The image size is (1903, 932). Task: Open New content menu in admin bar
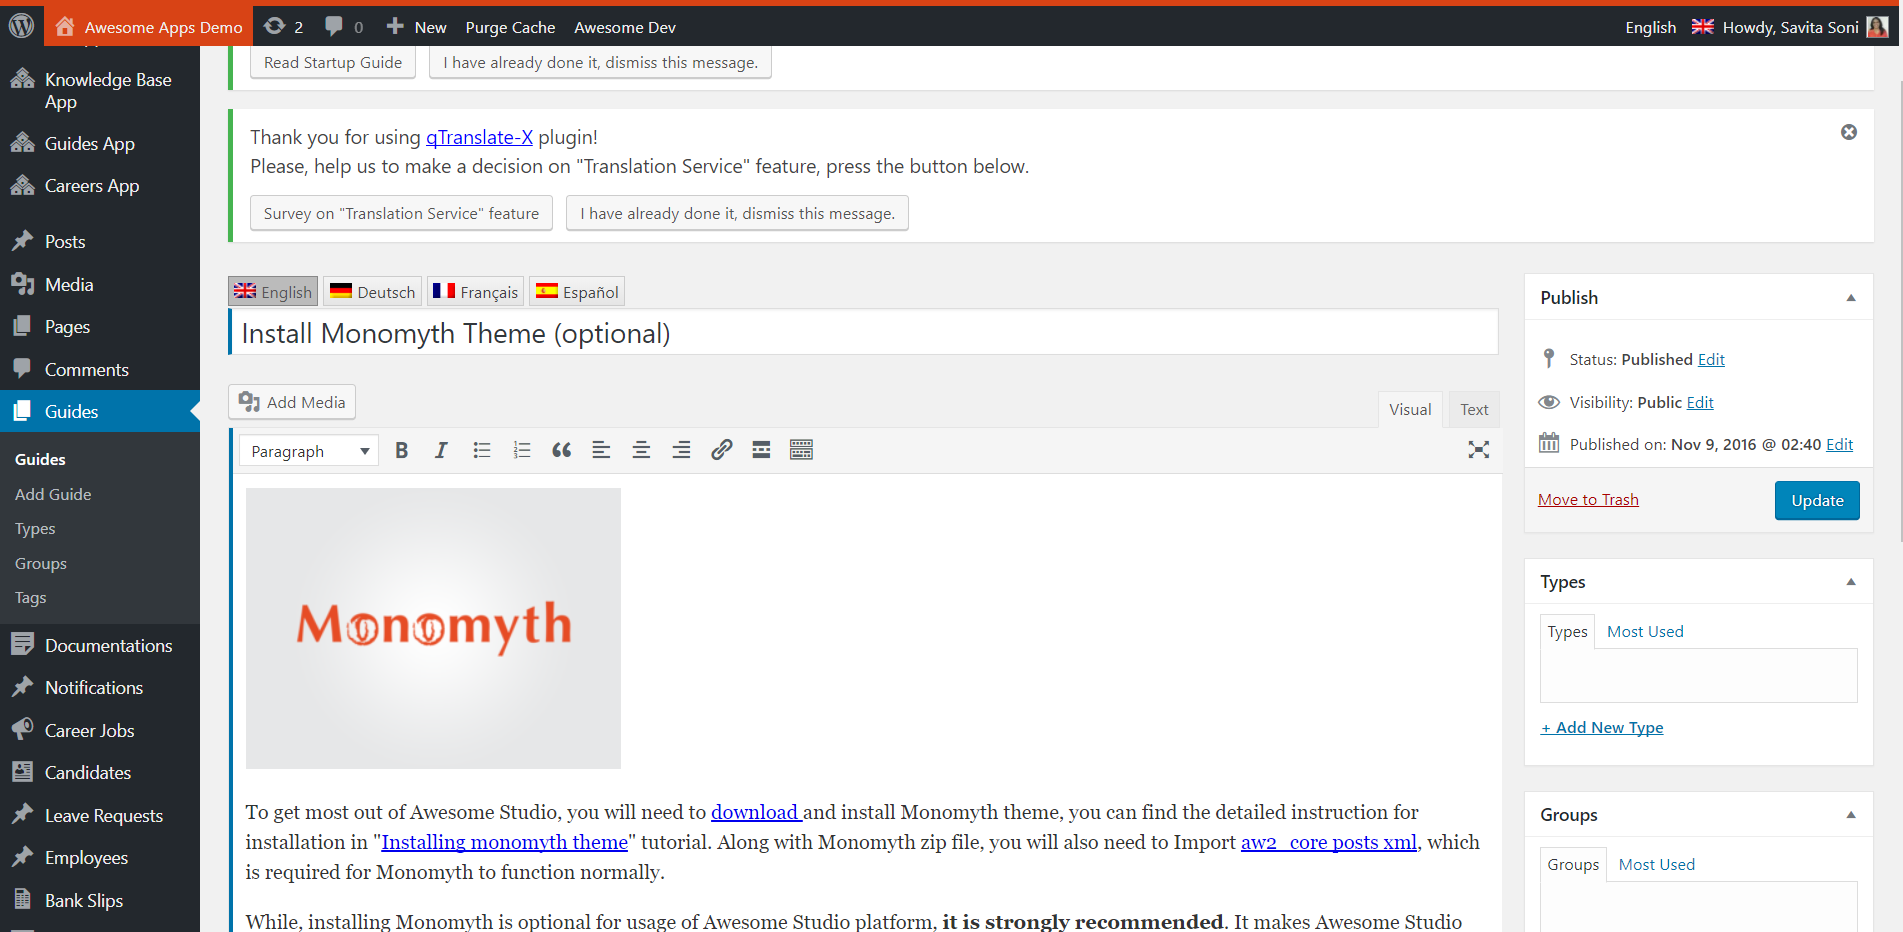point(417,27)
